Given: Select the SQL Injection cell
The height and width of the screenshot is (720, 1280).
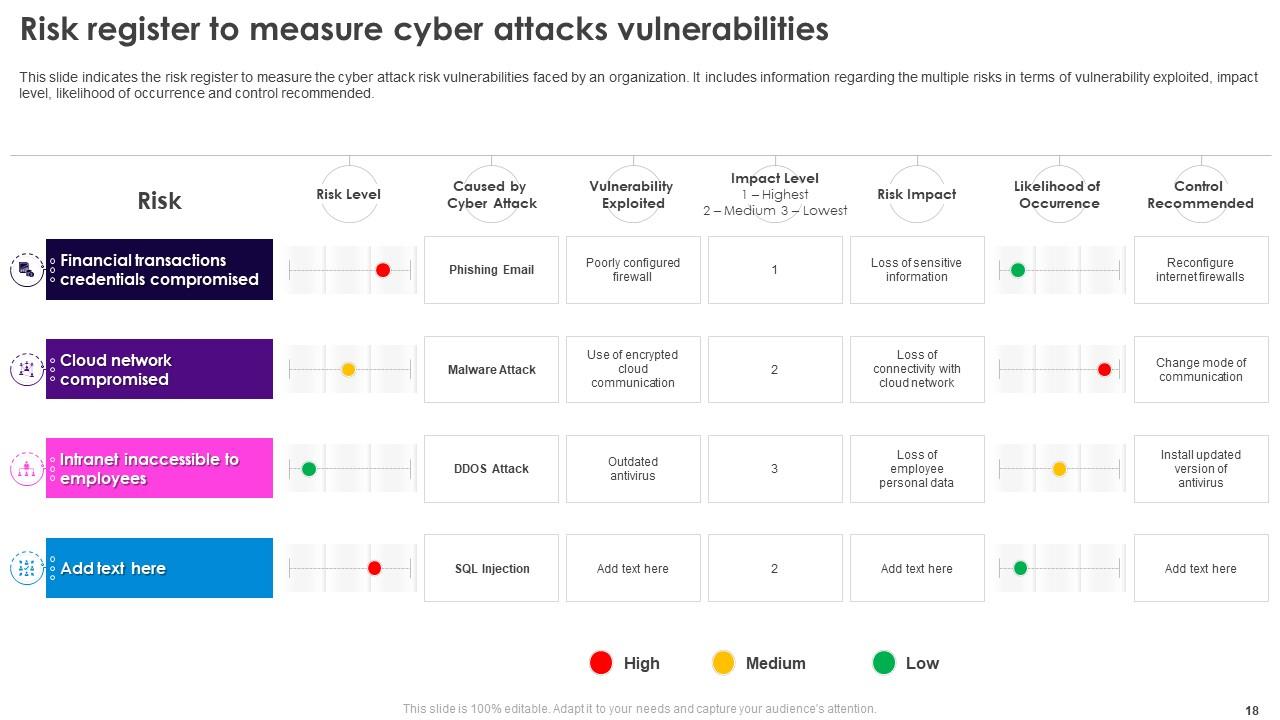Looking at the screenshot, I should pos(491,569).
